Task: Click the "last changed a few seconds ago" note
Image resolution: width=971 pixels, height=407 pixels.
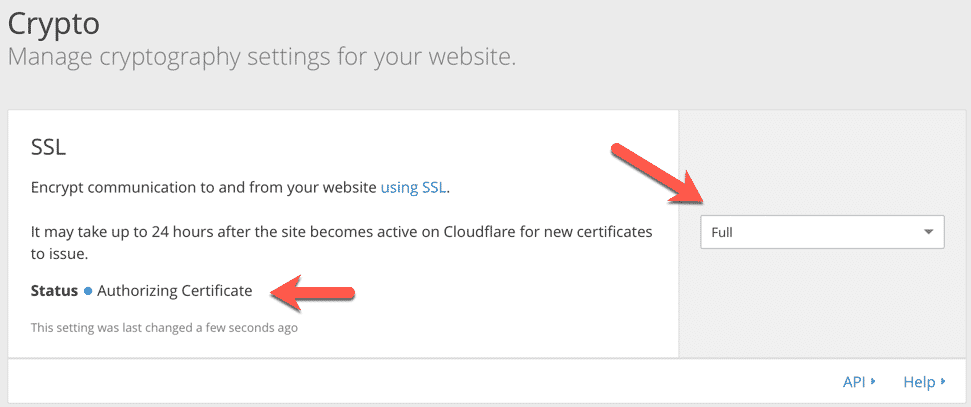Action: click(x=164, y=326)
